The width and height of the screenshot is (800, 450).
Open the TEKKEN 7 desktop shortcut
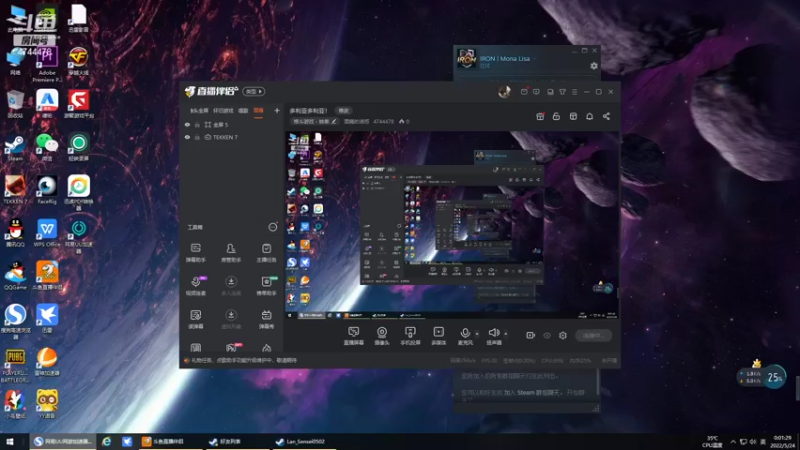point(15,190)
